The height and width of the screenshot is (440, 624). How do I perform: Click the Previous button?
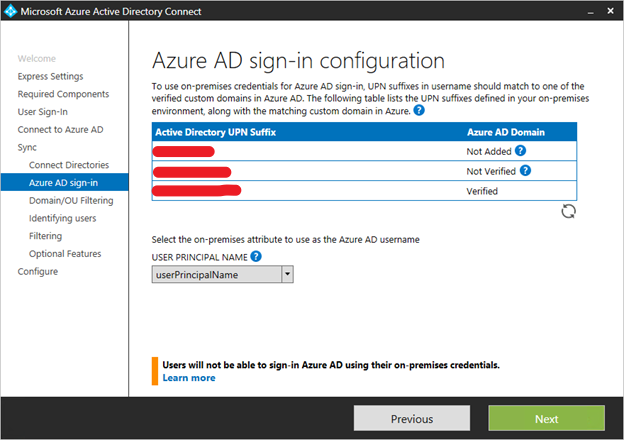point(412,419)
